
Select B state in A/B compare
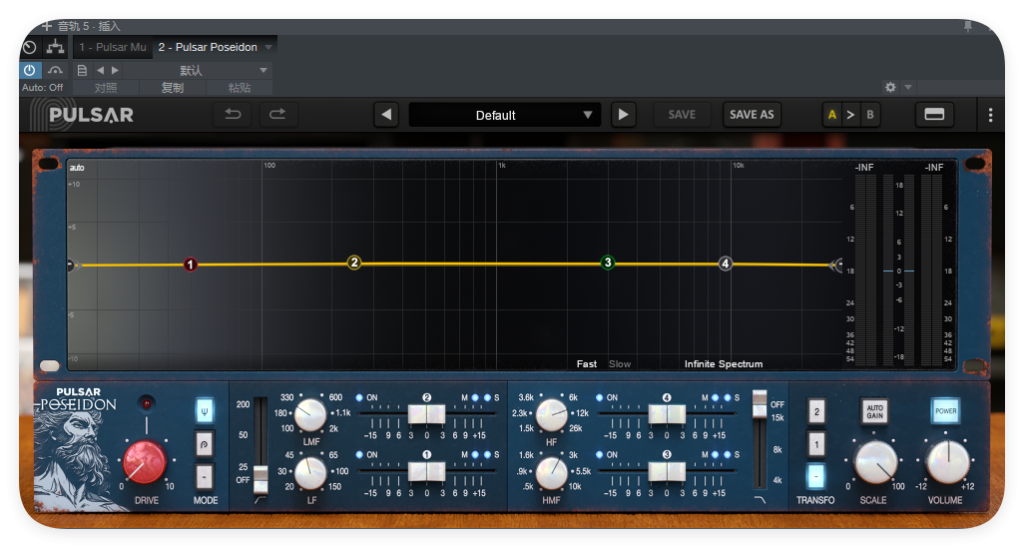870,115
